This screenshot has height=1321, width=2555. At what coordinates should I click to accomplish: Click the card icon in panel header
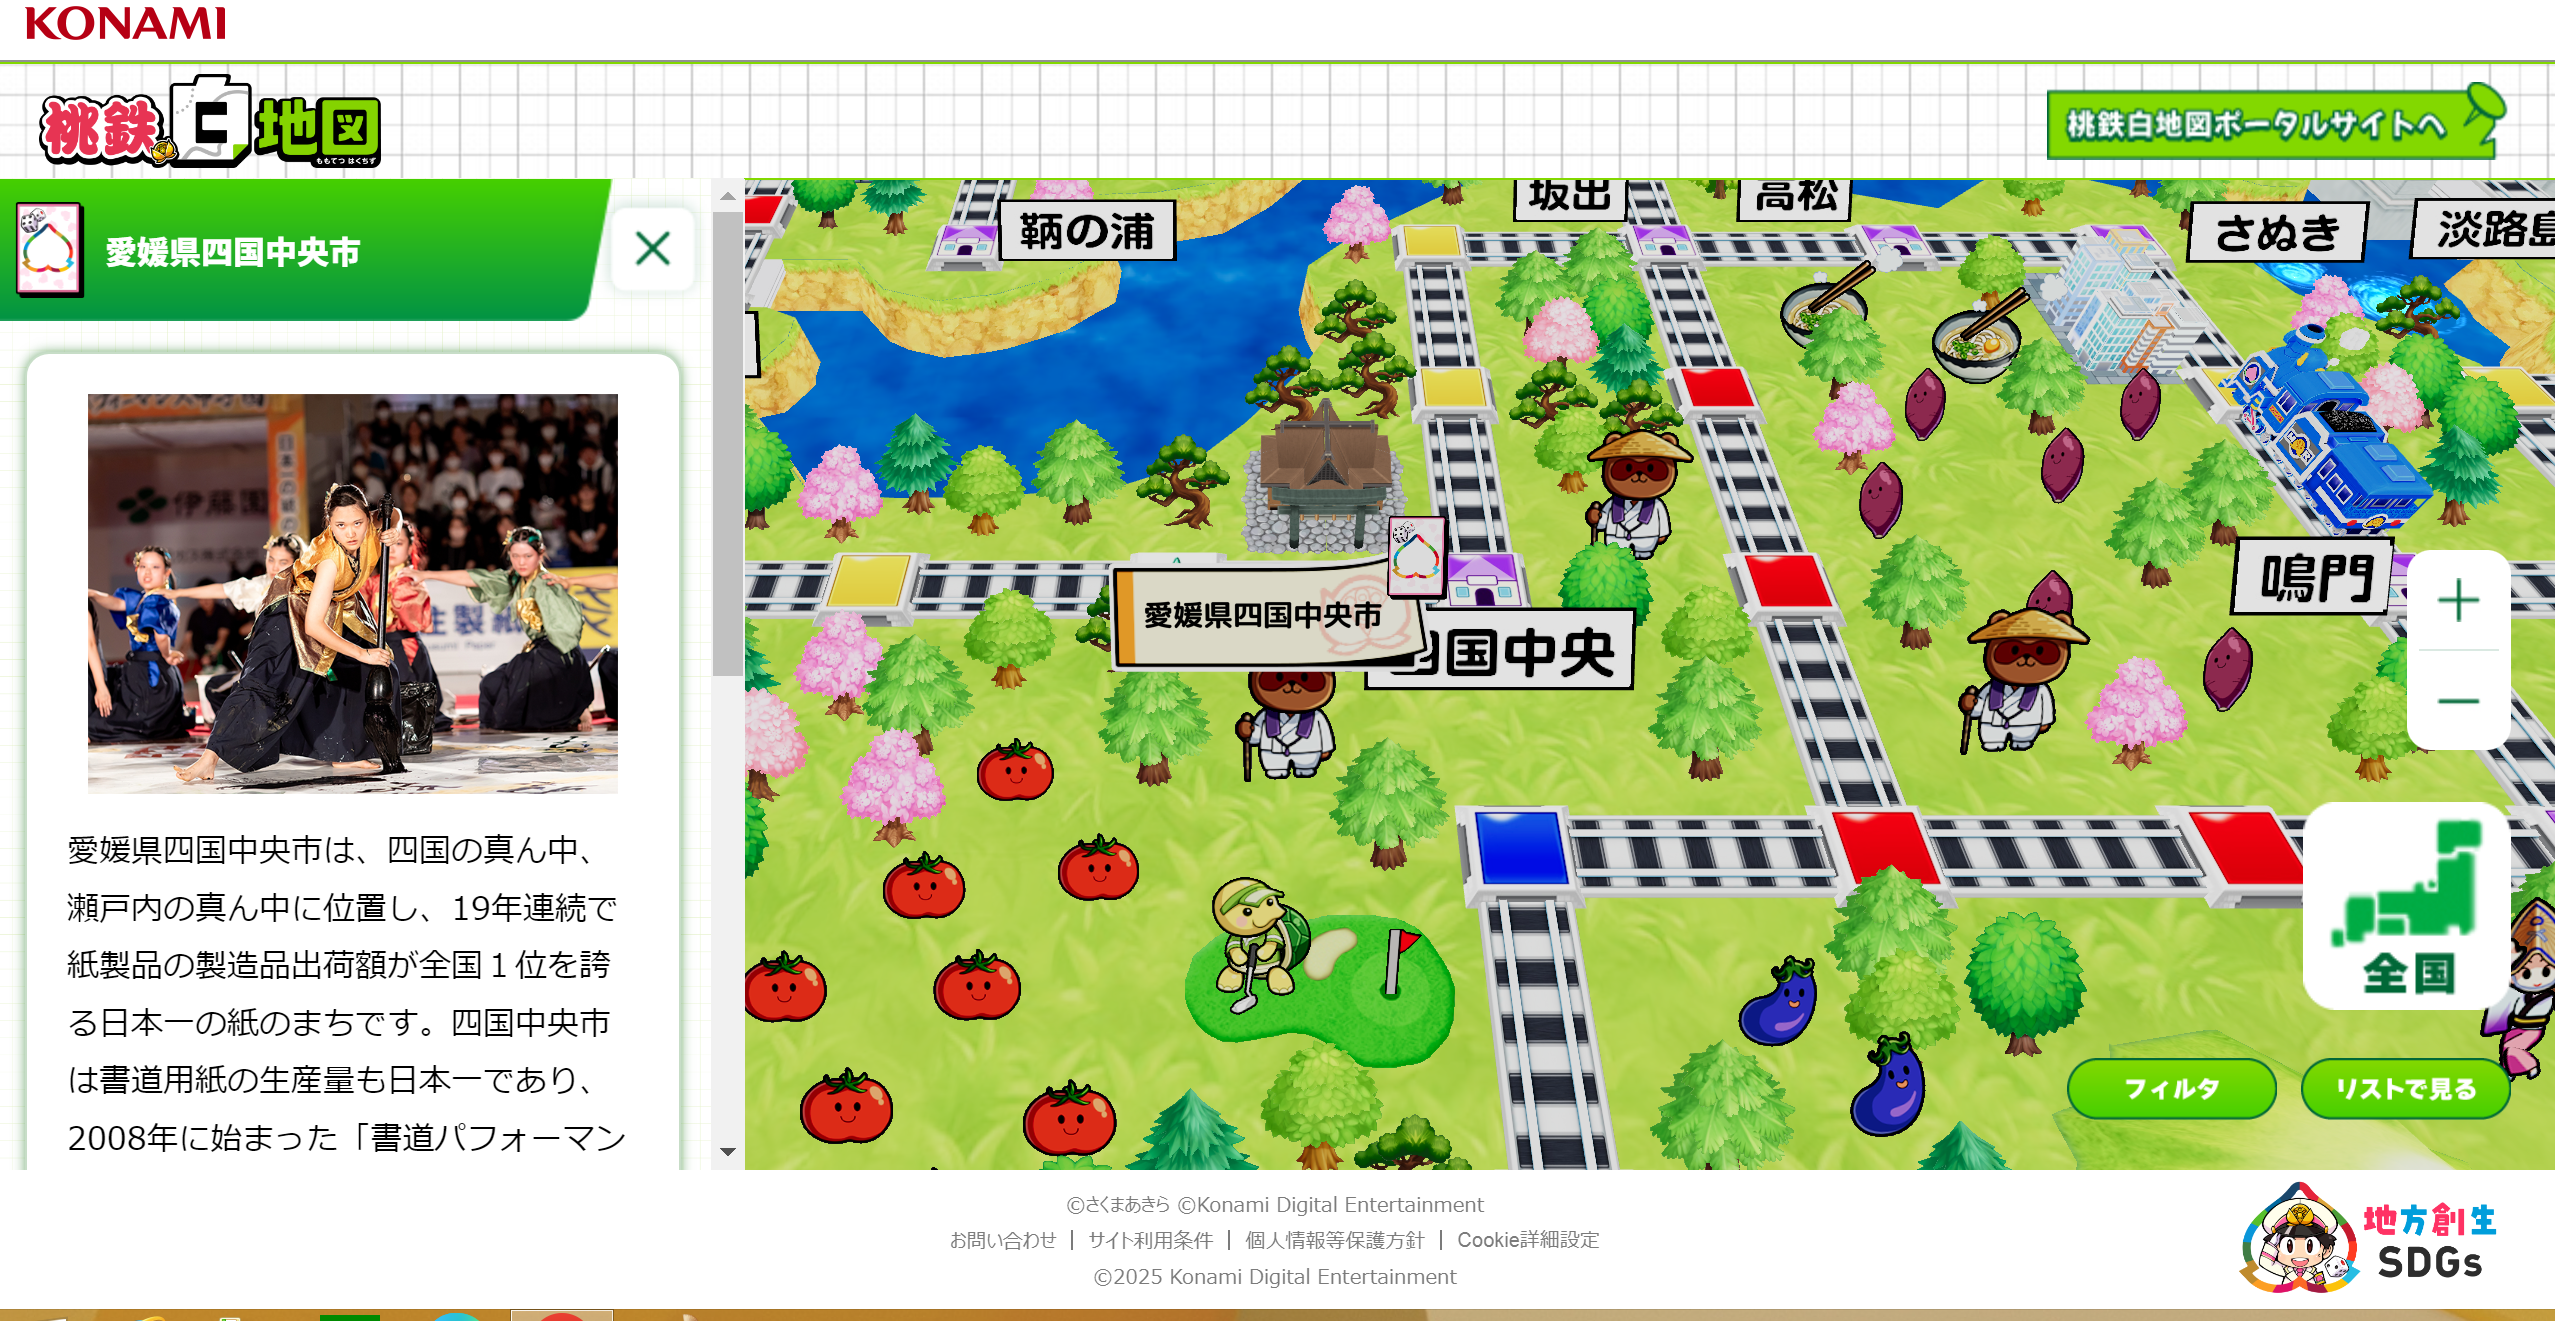coord(49,249)
